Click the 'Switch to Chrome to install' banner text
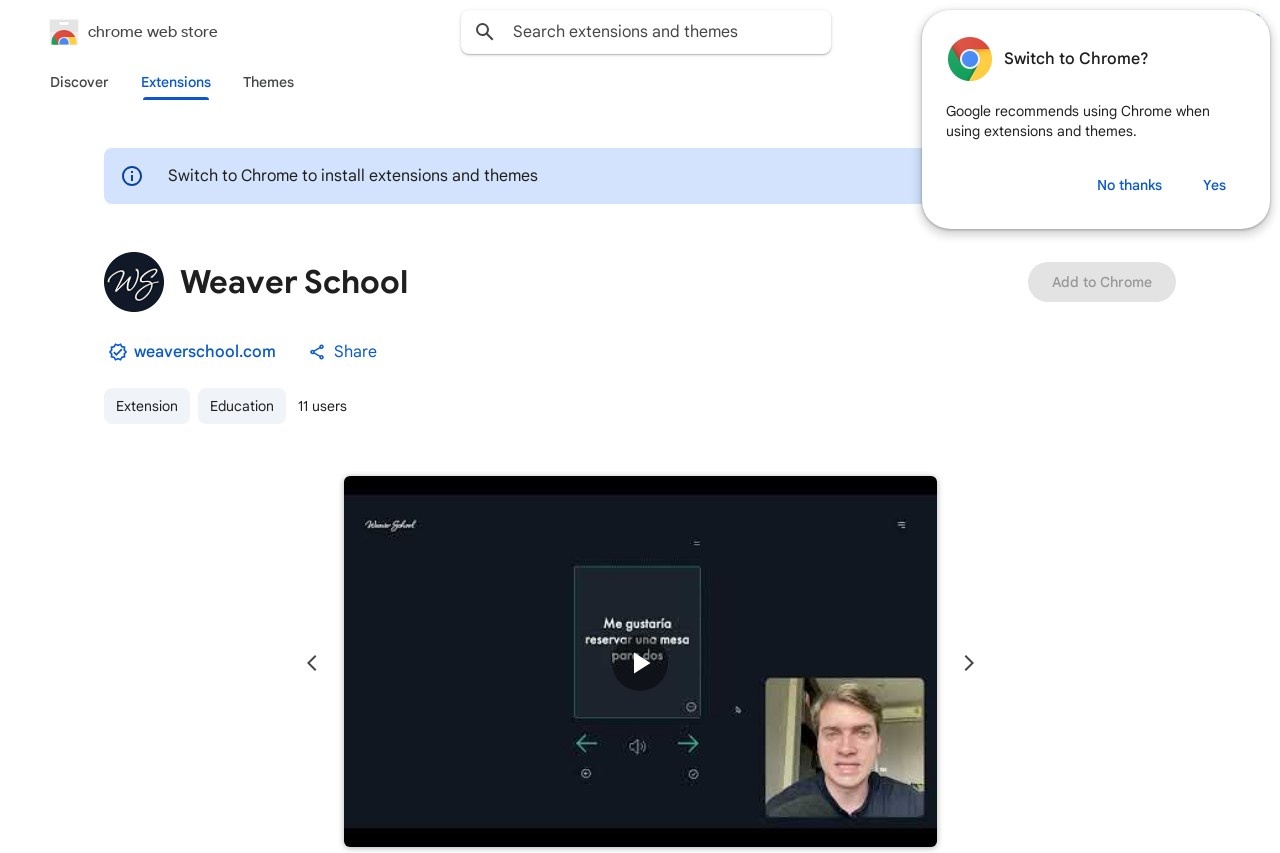 tap(353, 176)
